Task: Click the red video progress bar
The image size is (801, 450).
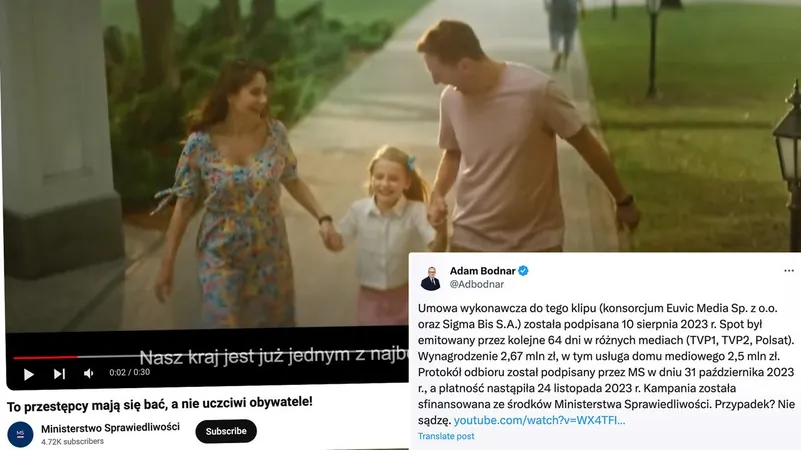Action: [45, 357]
